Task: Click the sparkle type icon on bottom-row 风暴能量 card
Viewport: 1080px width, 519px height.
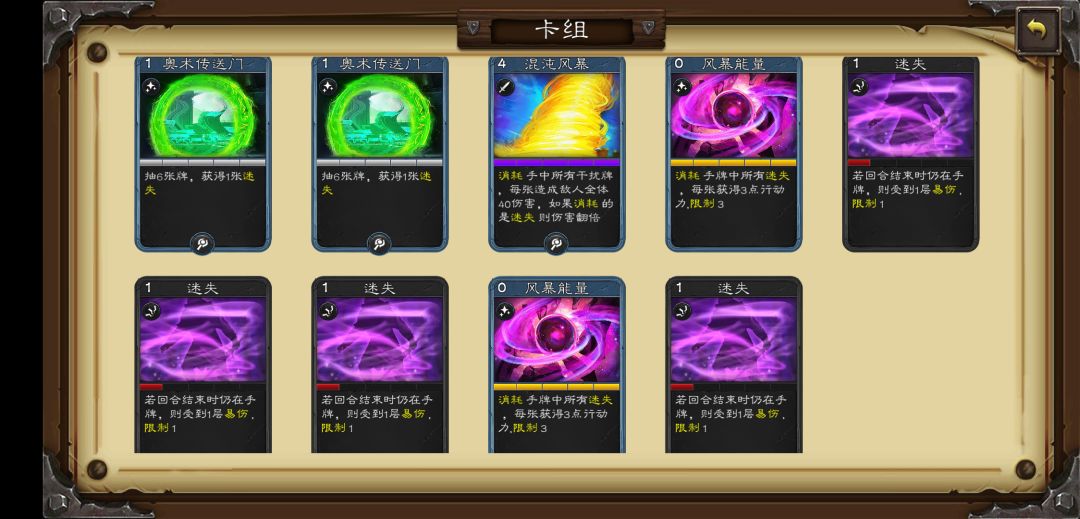Action: pyautogui.click(x=506, y=310)
